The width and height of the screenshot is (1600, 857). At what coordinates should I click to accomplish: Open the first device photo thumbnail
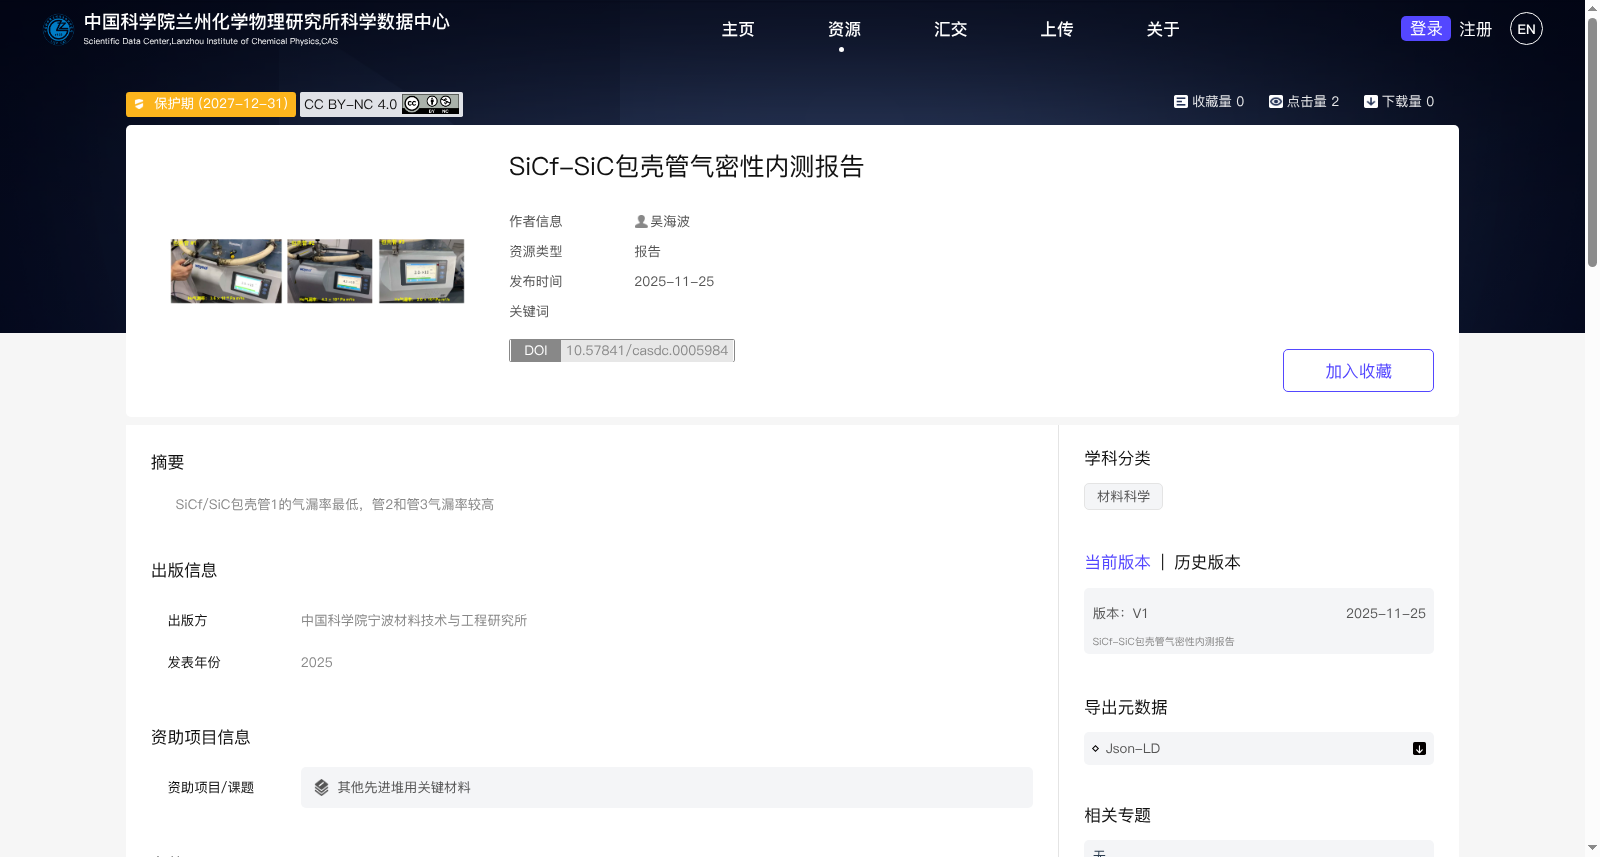click(226, 271)
